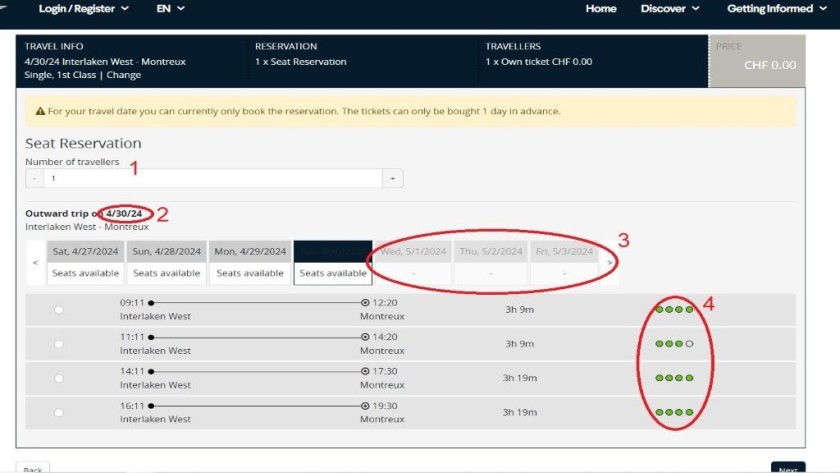Select the Wed, 5/1/2024 date tab
Viewport: 840px width, 473px height.
point(413,262)
